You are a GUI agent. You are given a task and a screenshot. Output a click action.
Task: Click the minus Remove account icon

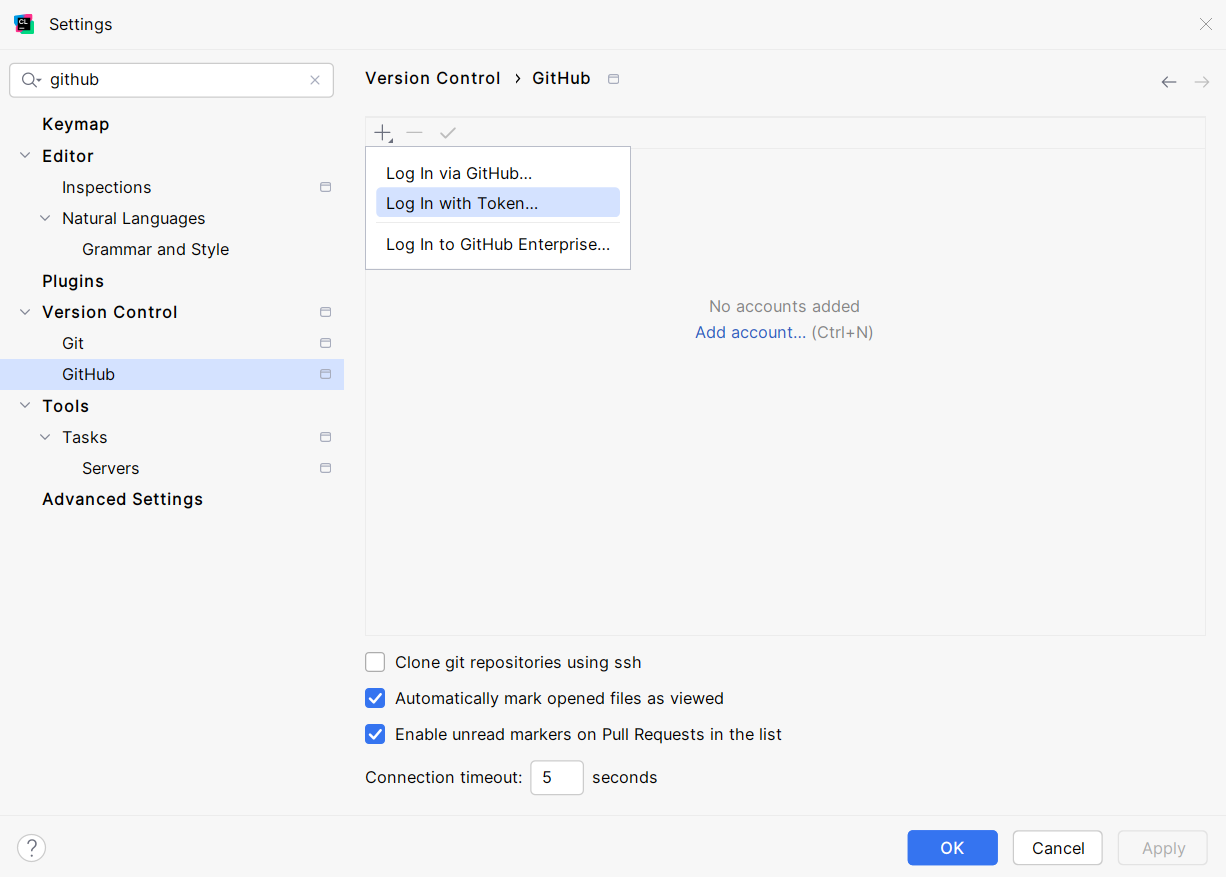(415, 133)
